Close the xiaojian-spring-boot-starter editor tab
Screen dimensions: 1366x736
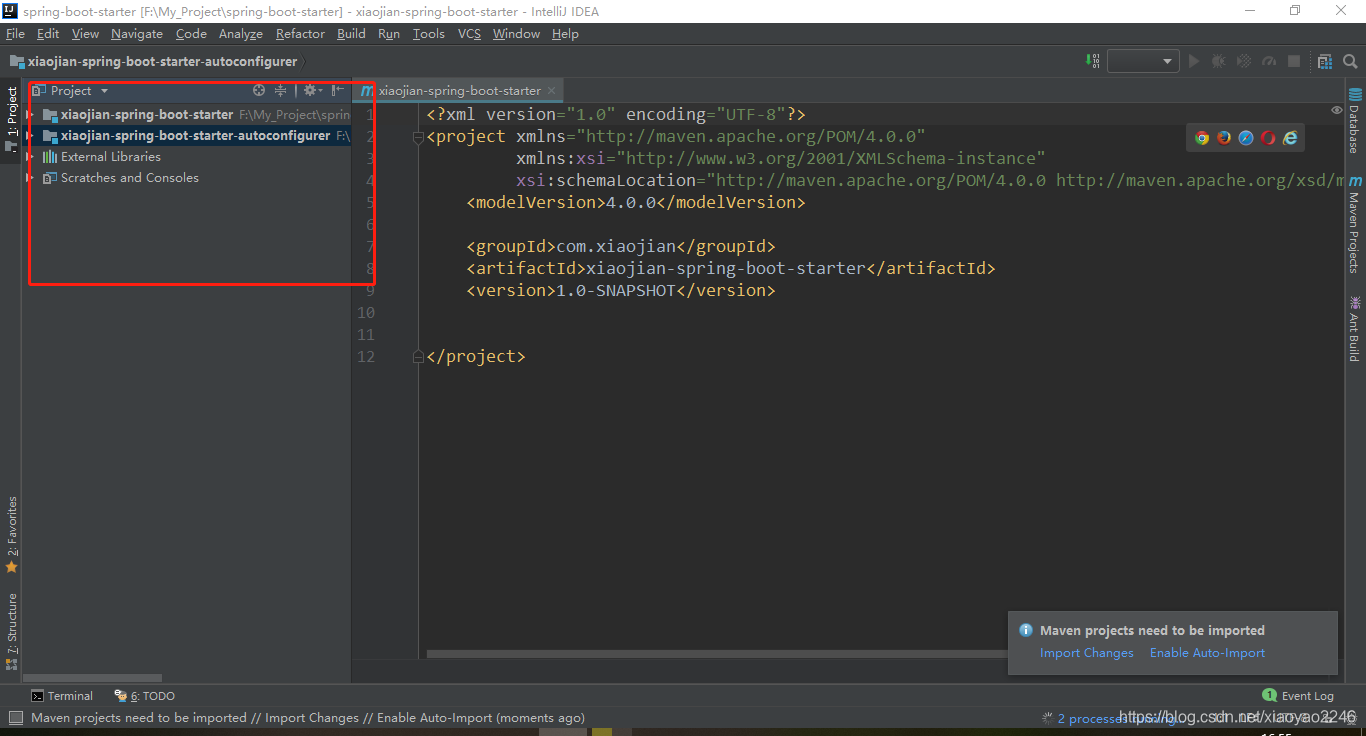(551, 90)
